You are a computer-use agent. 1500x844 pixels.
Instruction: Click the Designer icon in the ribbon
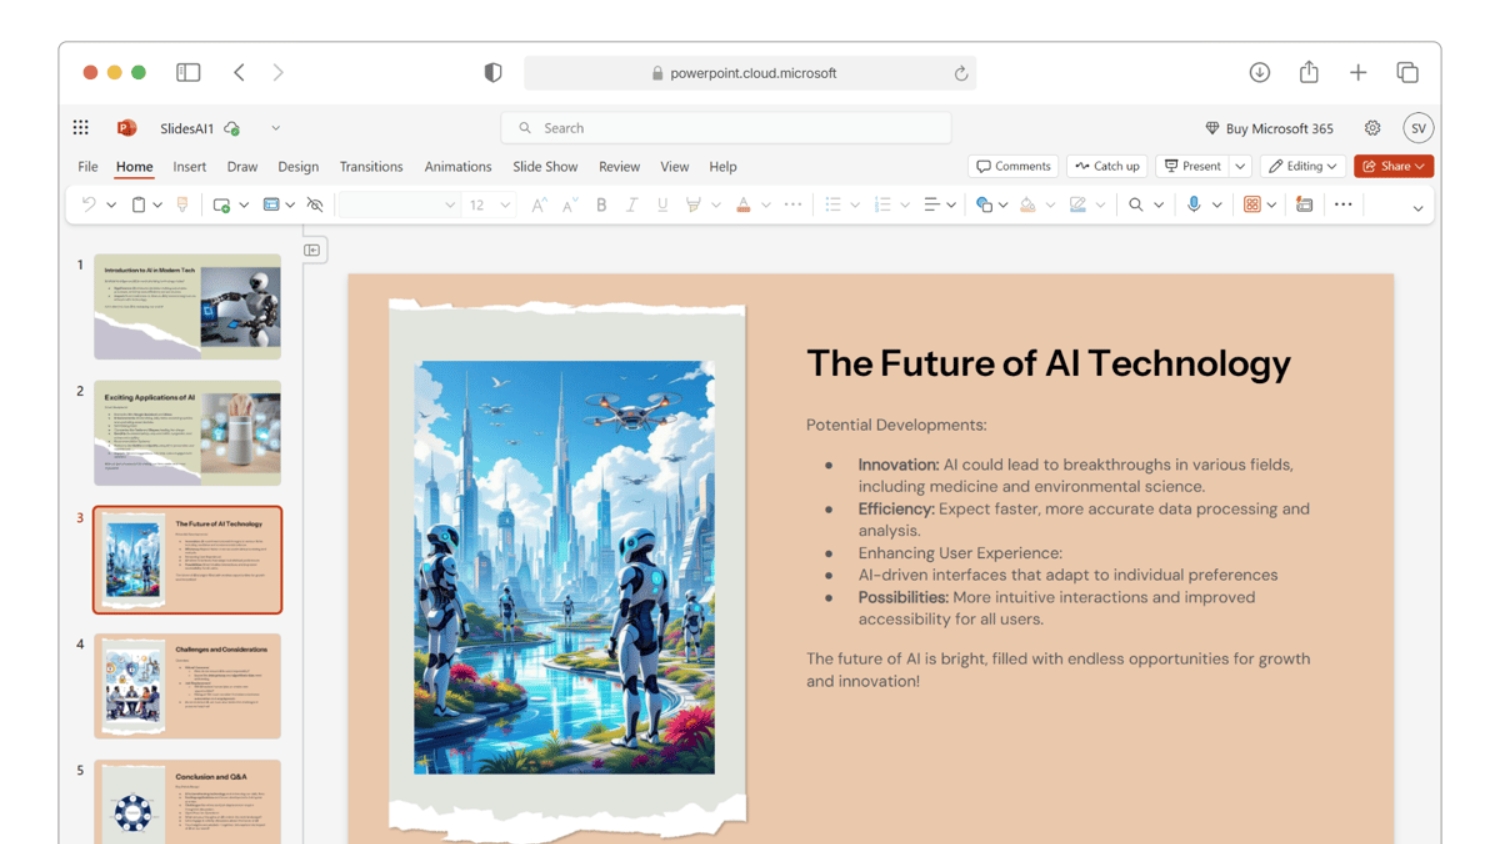(x=1304, y=205)
